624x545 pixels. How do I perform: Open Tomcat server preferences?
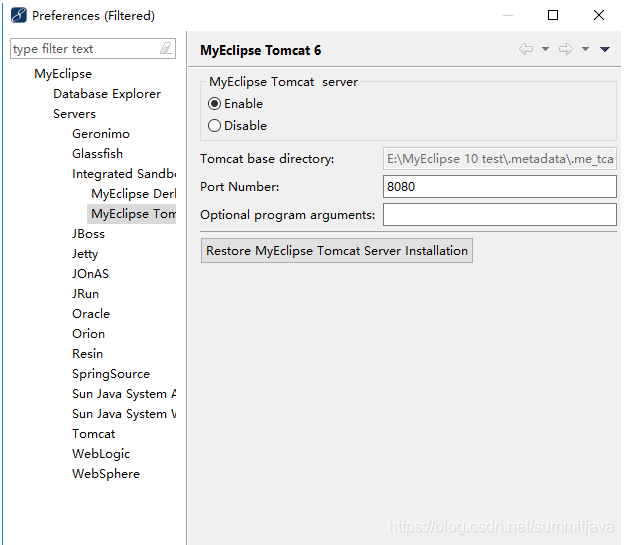pos(94,434)
